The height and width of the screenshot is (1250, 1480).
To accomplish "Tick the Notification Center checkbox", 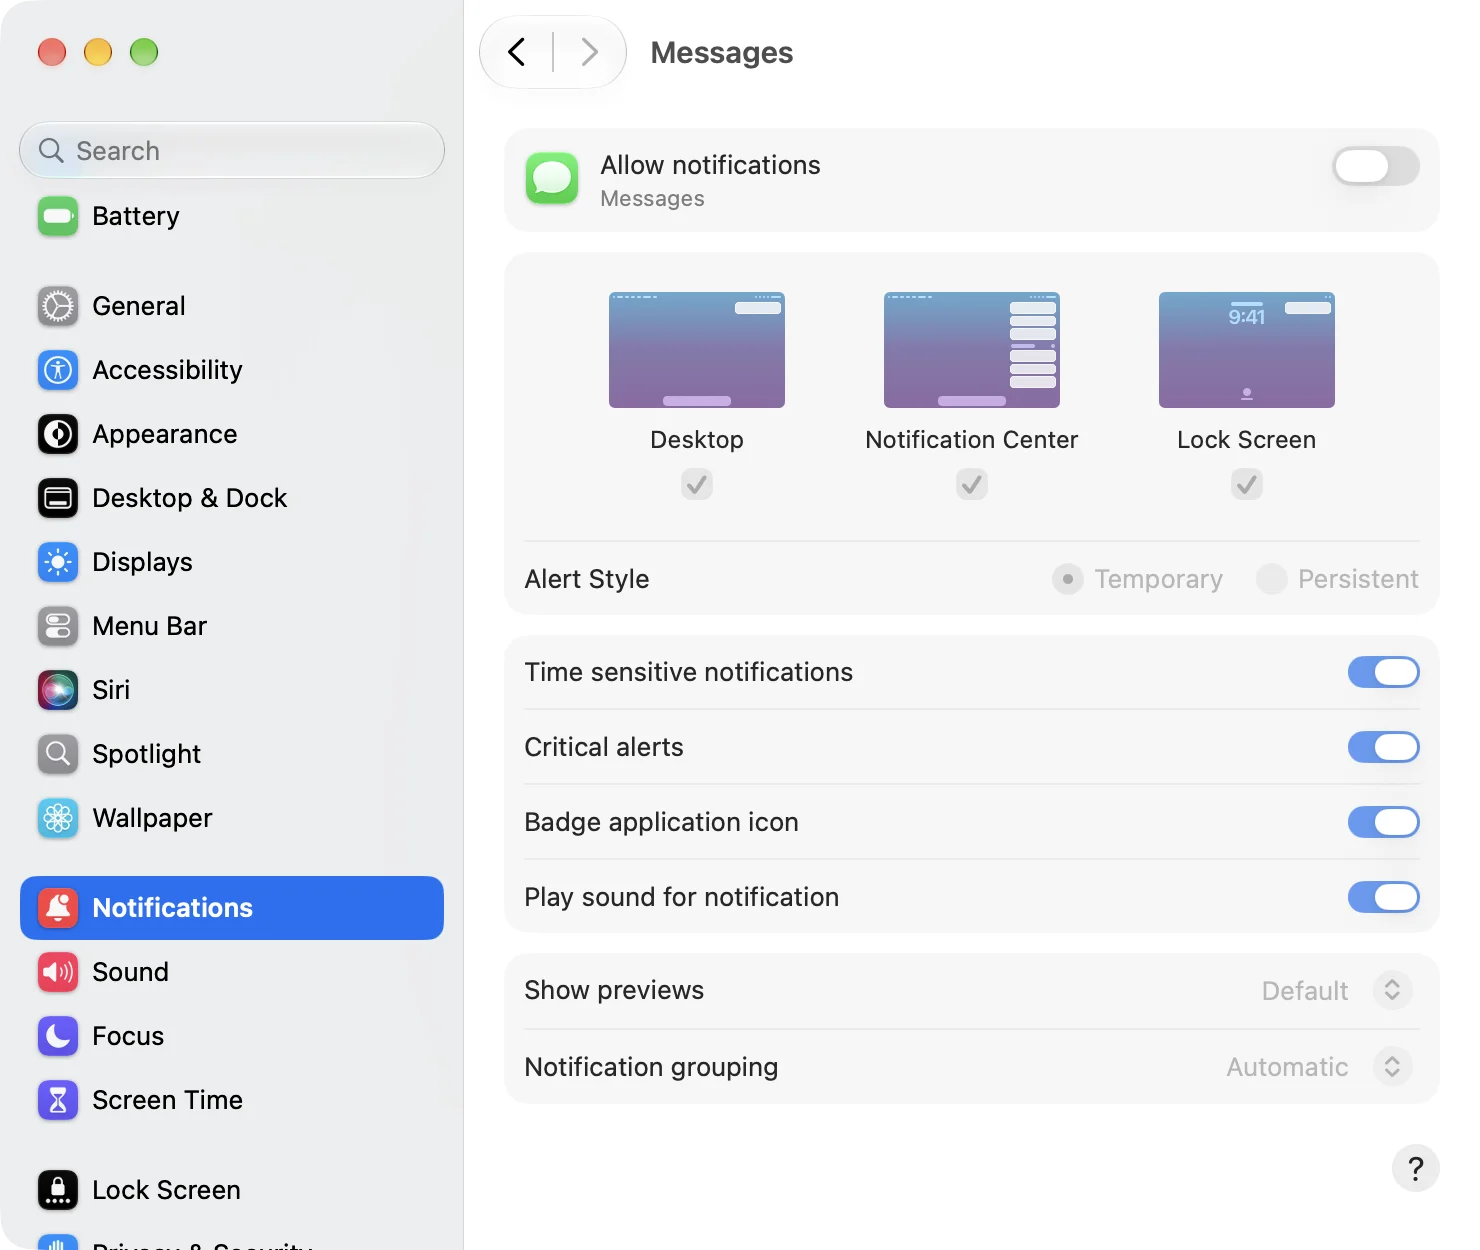I will coord(972,485).
